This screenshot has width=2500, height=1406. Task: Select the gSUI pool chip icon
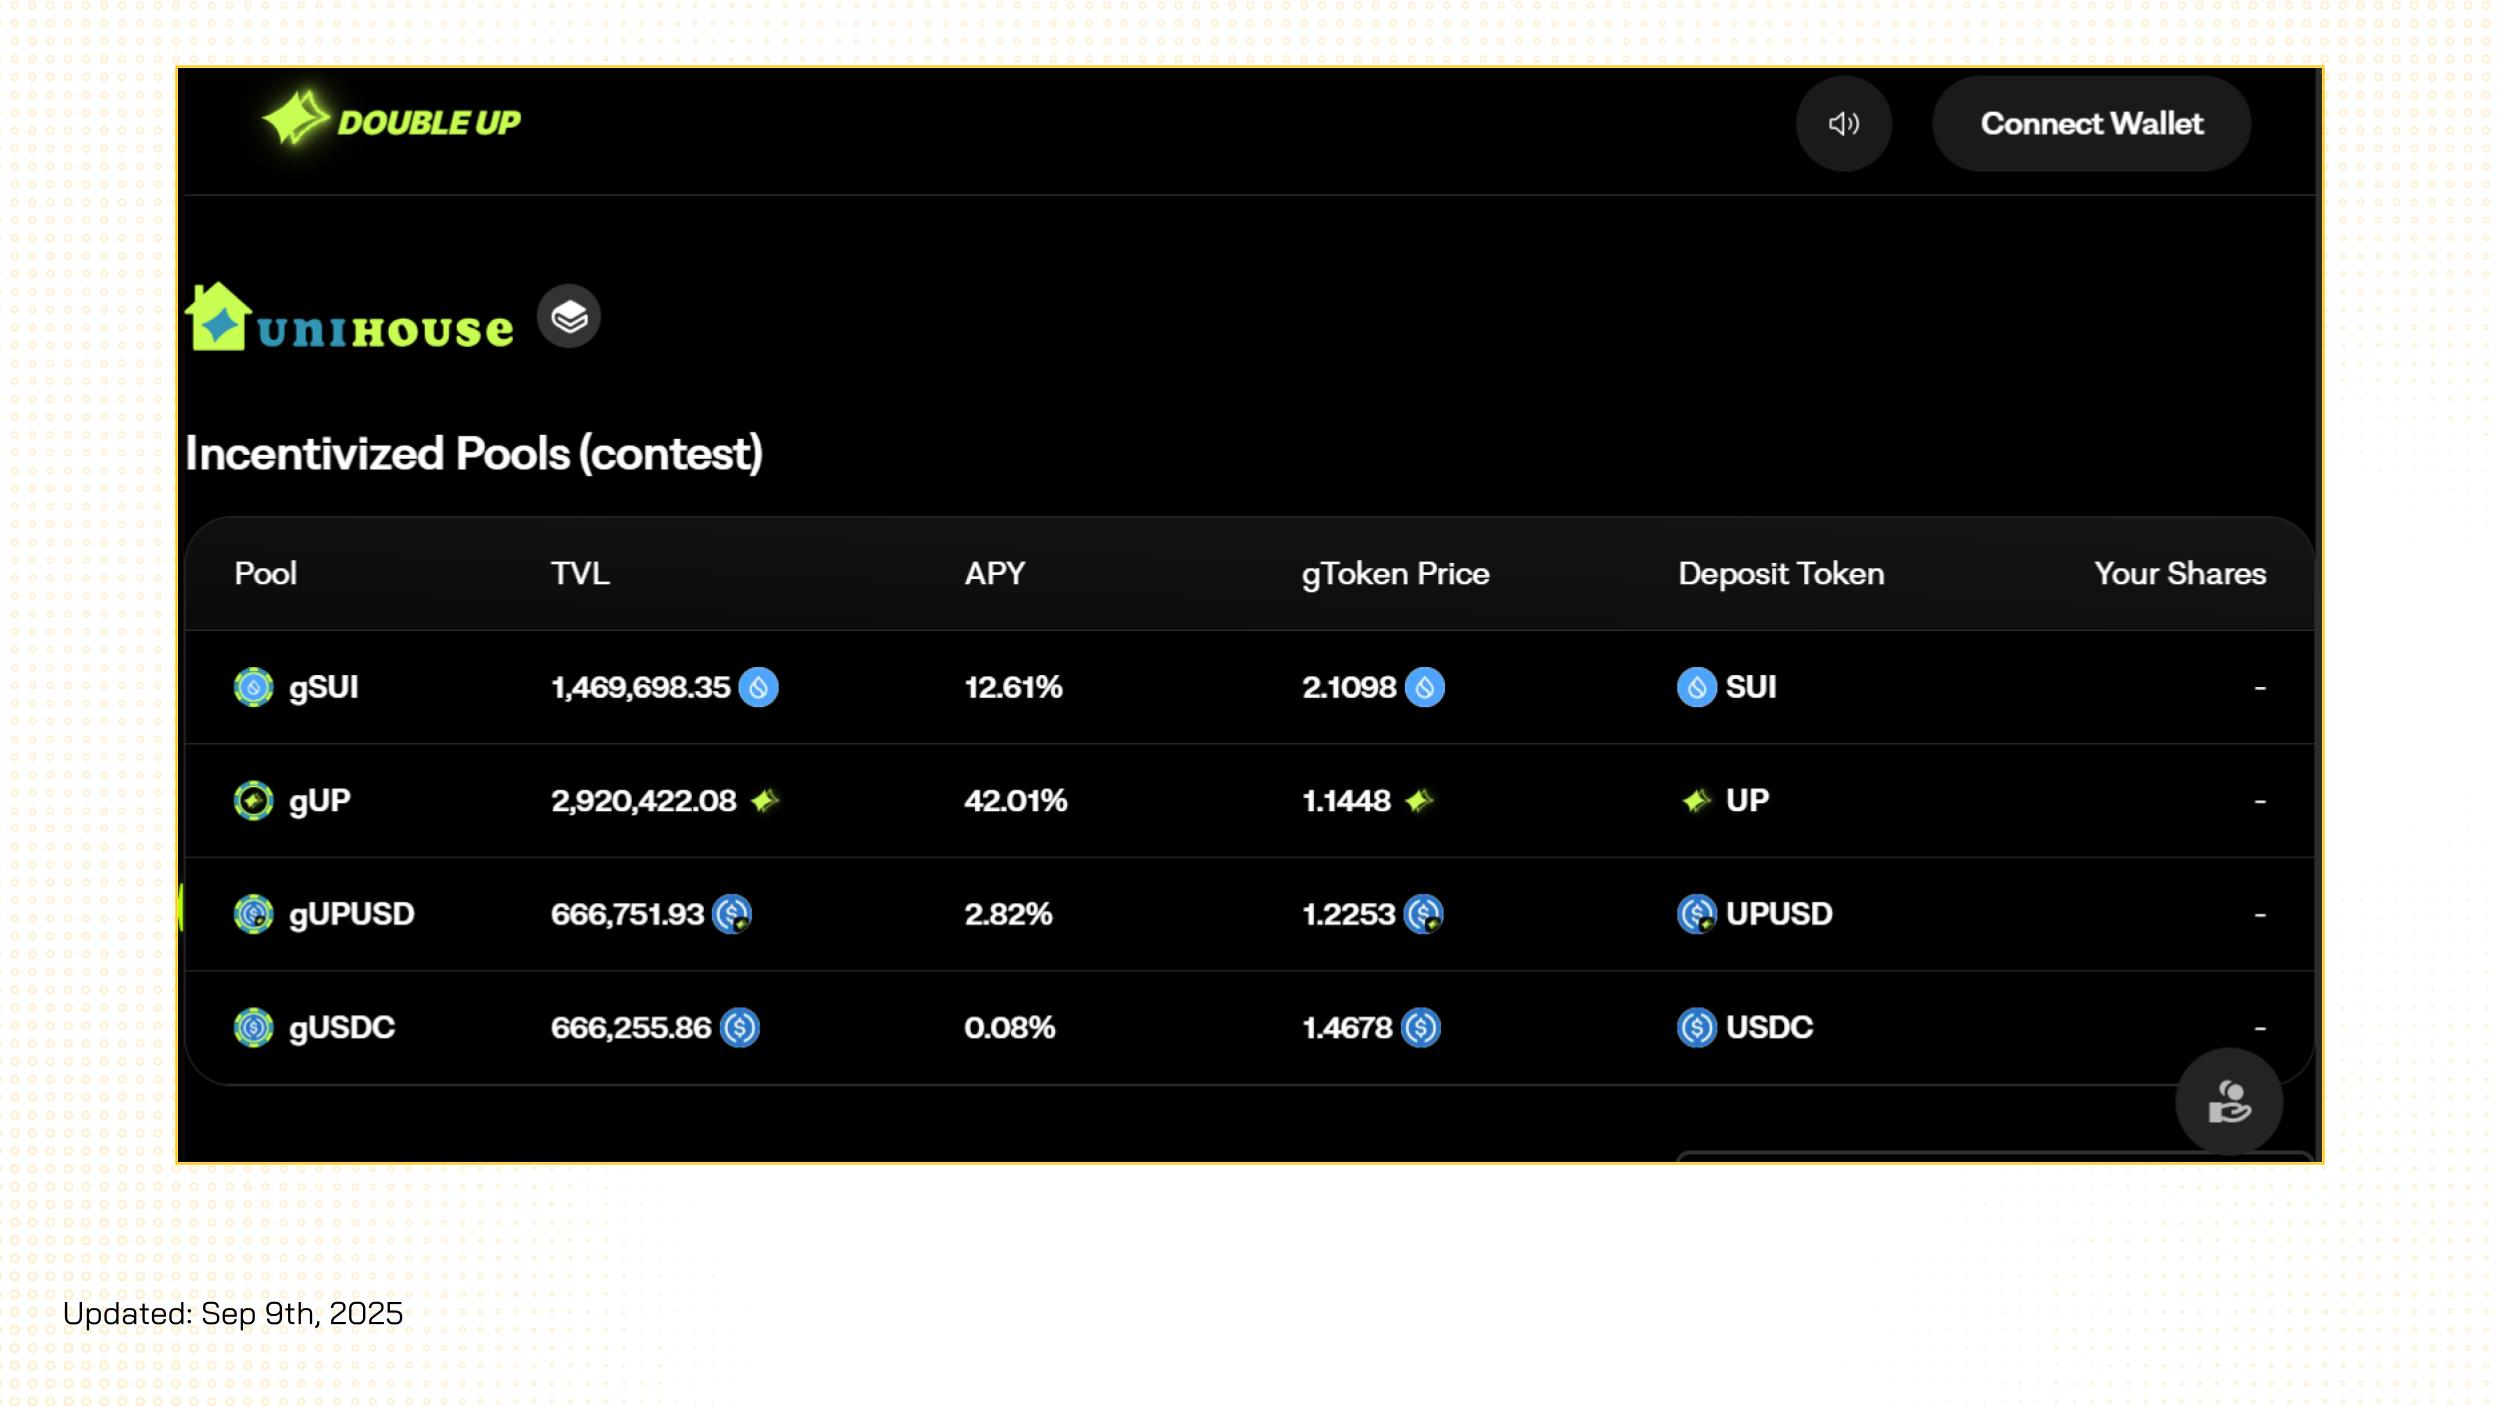coord(253,687)
